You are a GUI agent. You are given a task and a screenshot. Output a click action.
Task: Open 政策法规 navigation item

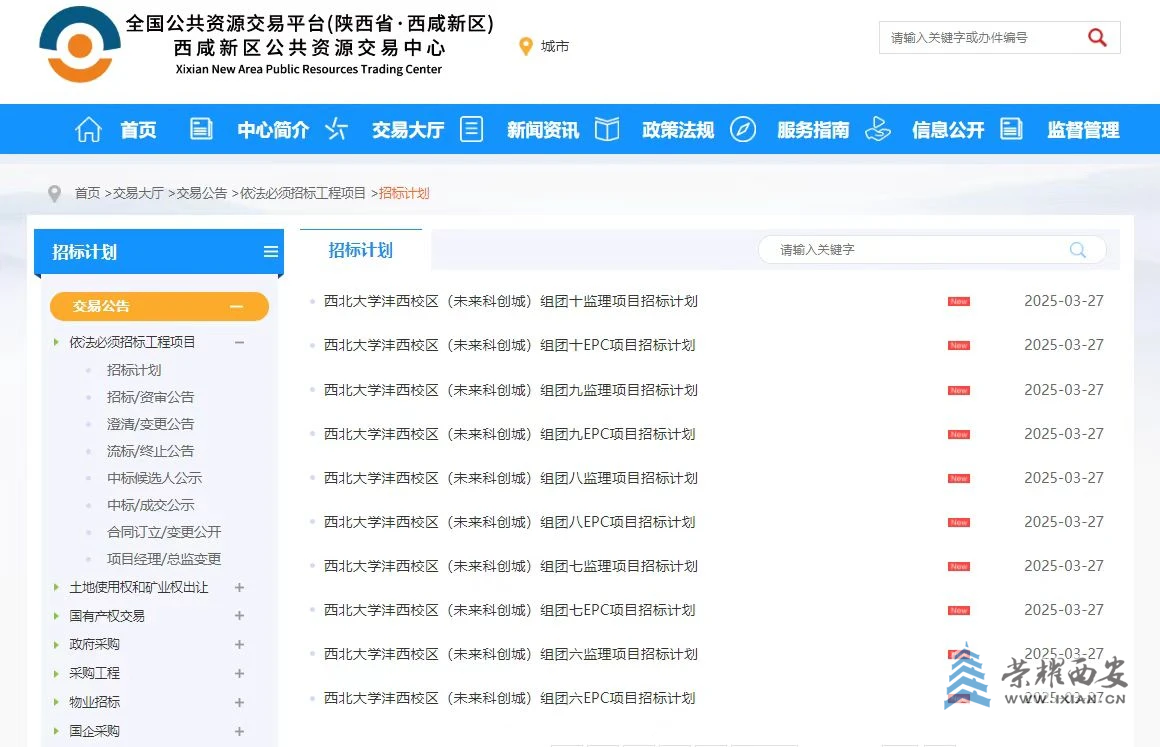click(x=678, y=130)
